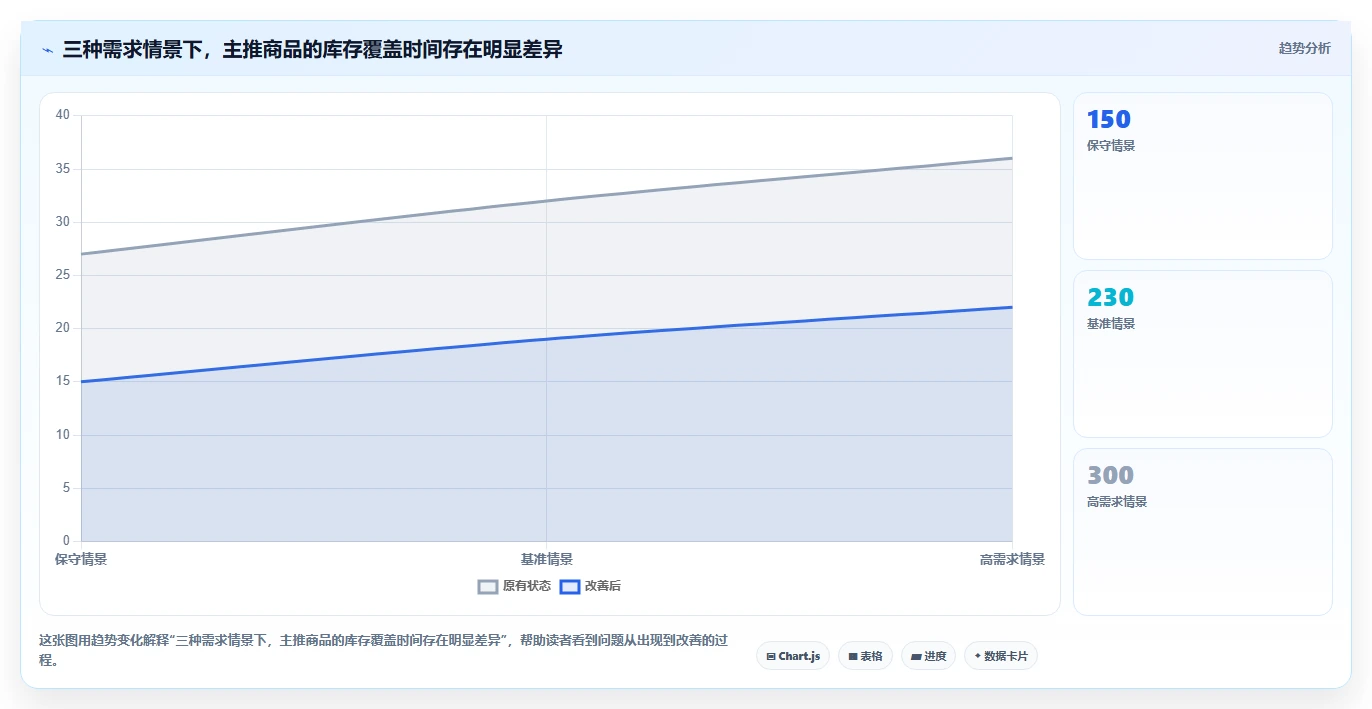The image size is (1372, 709).
Task: Click the 基准情景 x-axis label
Action: pyautogui.click(x=547, y=560)
